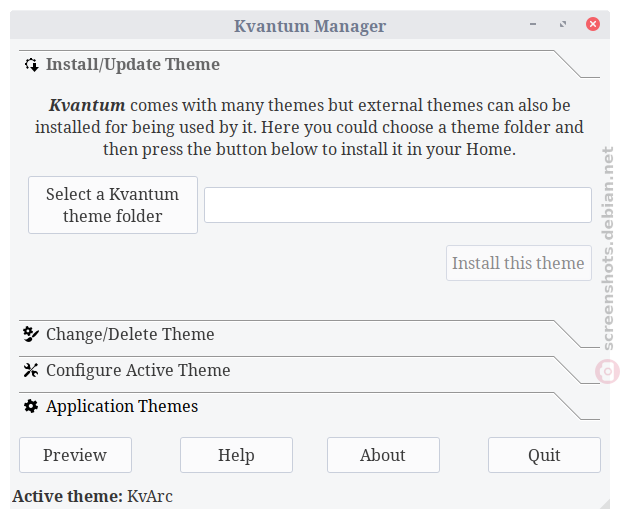Open the Change/Delete Theme section
This screenshot has width=620, height=519.
(309, 334)
